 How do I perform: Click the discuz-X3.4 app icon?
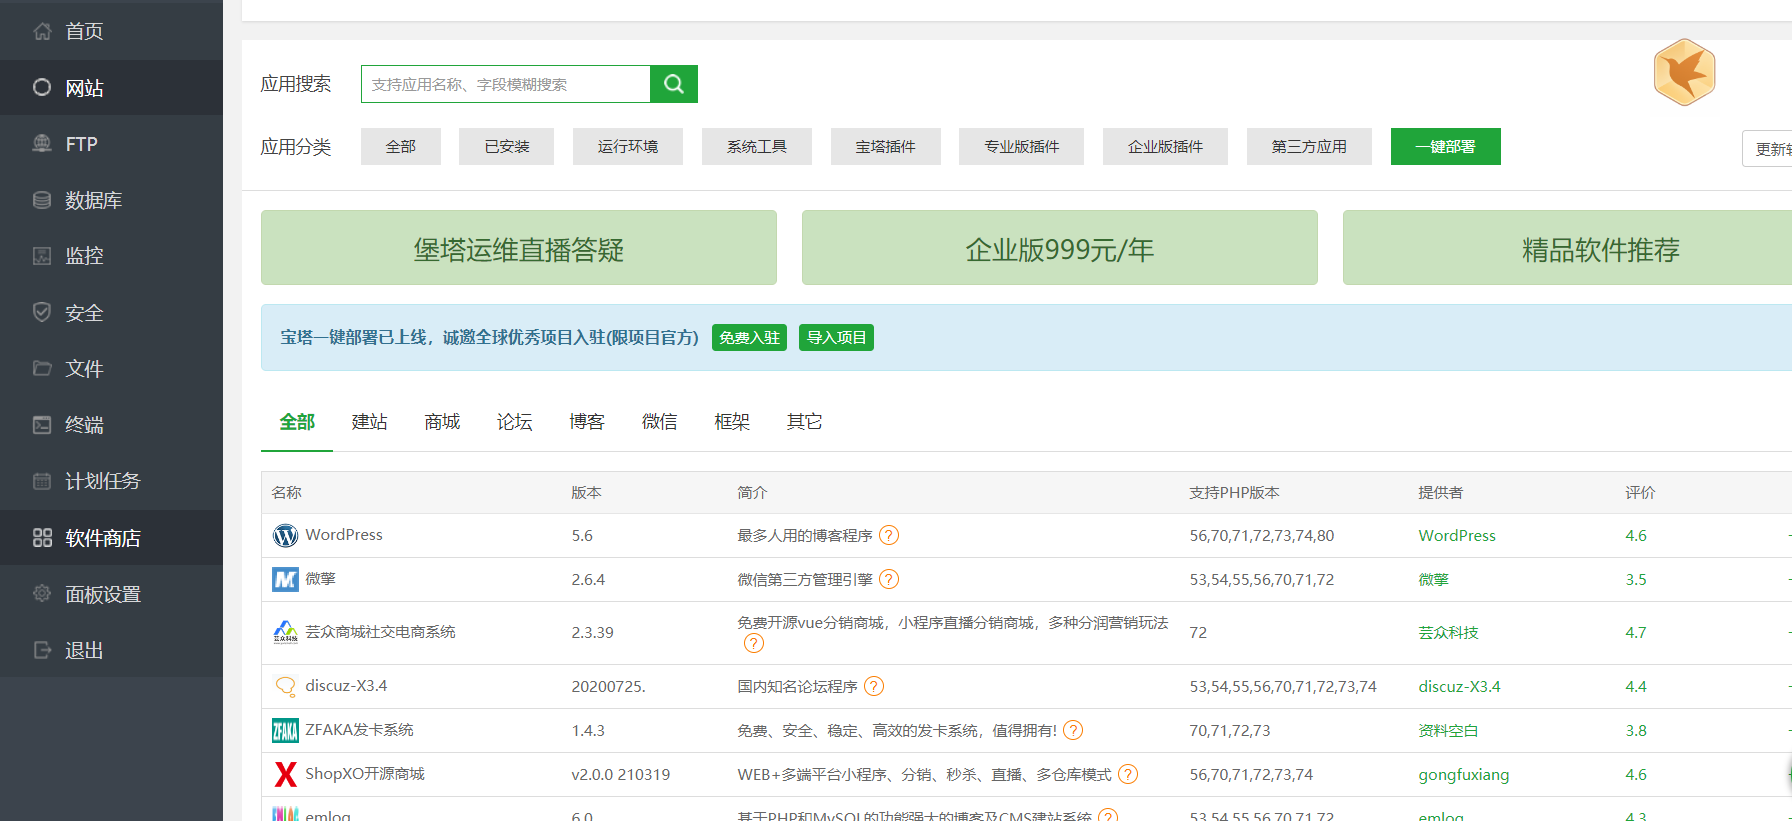(285, 687)
